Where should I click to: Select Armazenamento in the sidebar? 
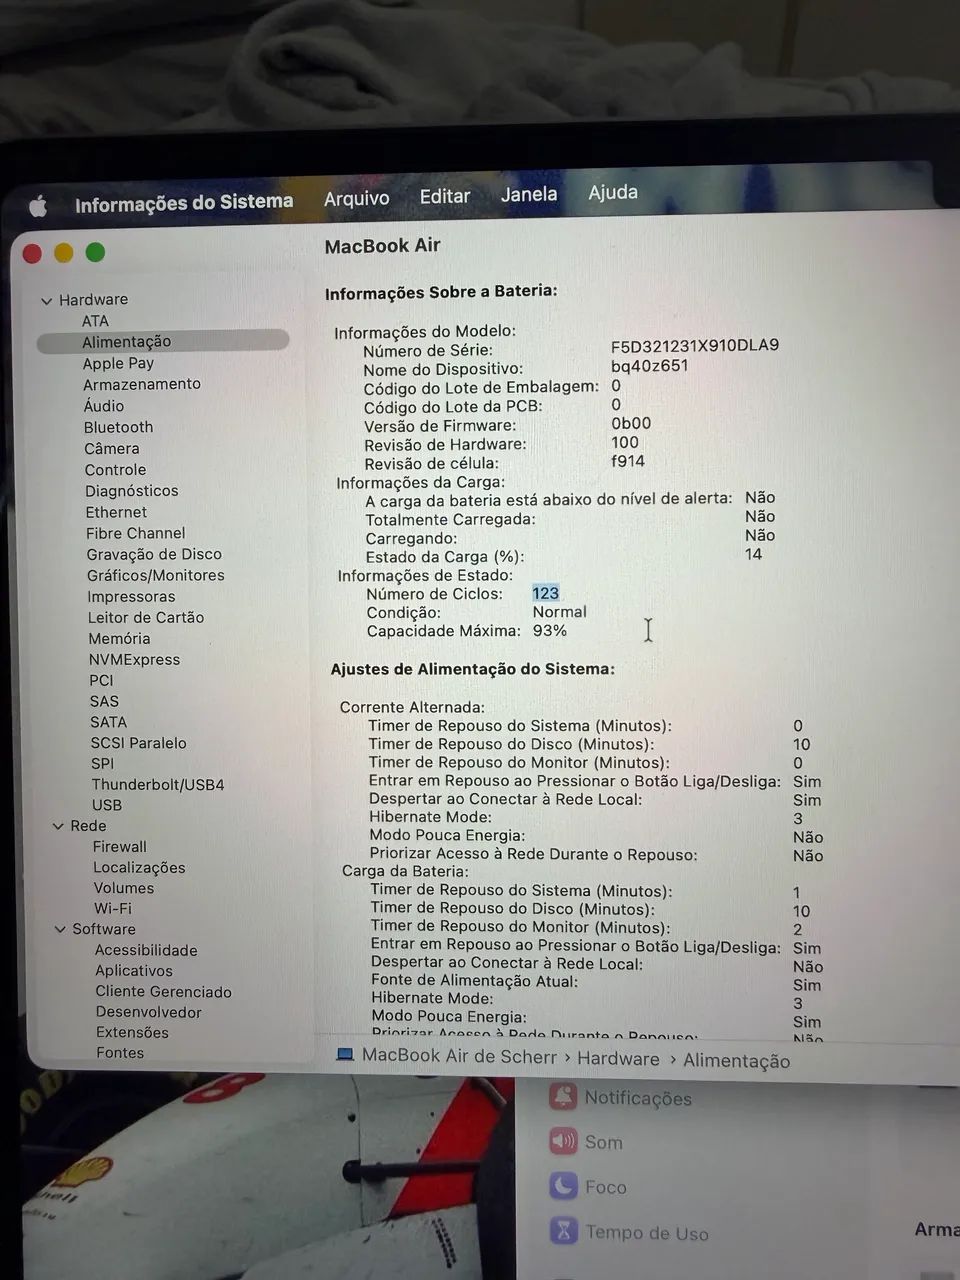pos(142,384)
